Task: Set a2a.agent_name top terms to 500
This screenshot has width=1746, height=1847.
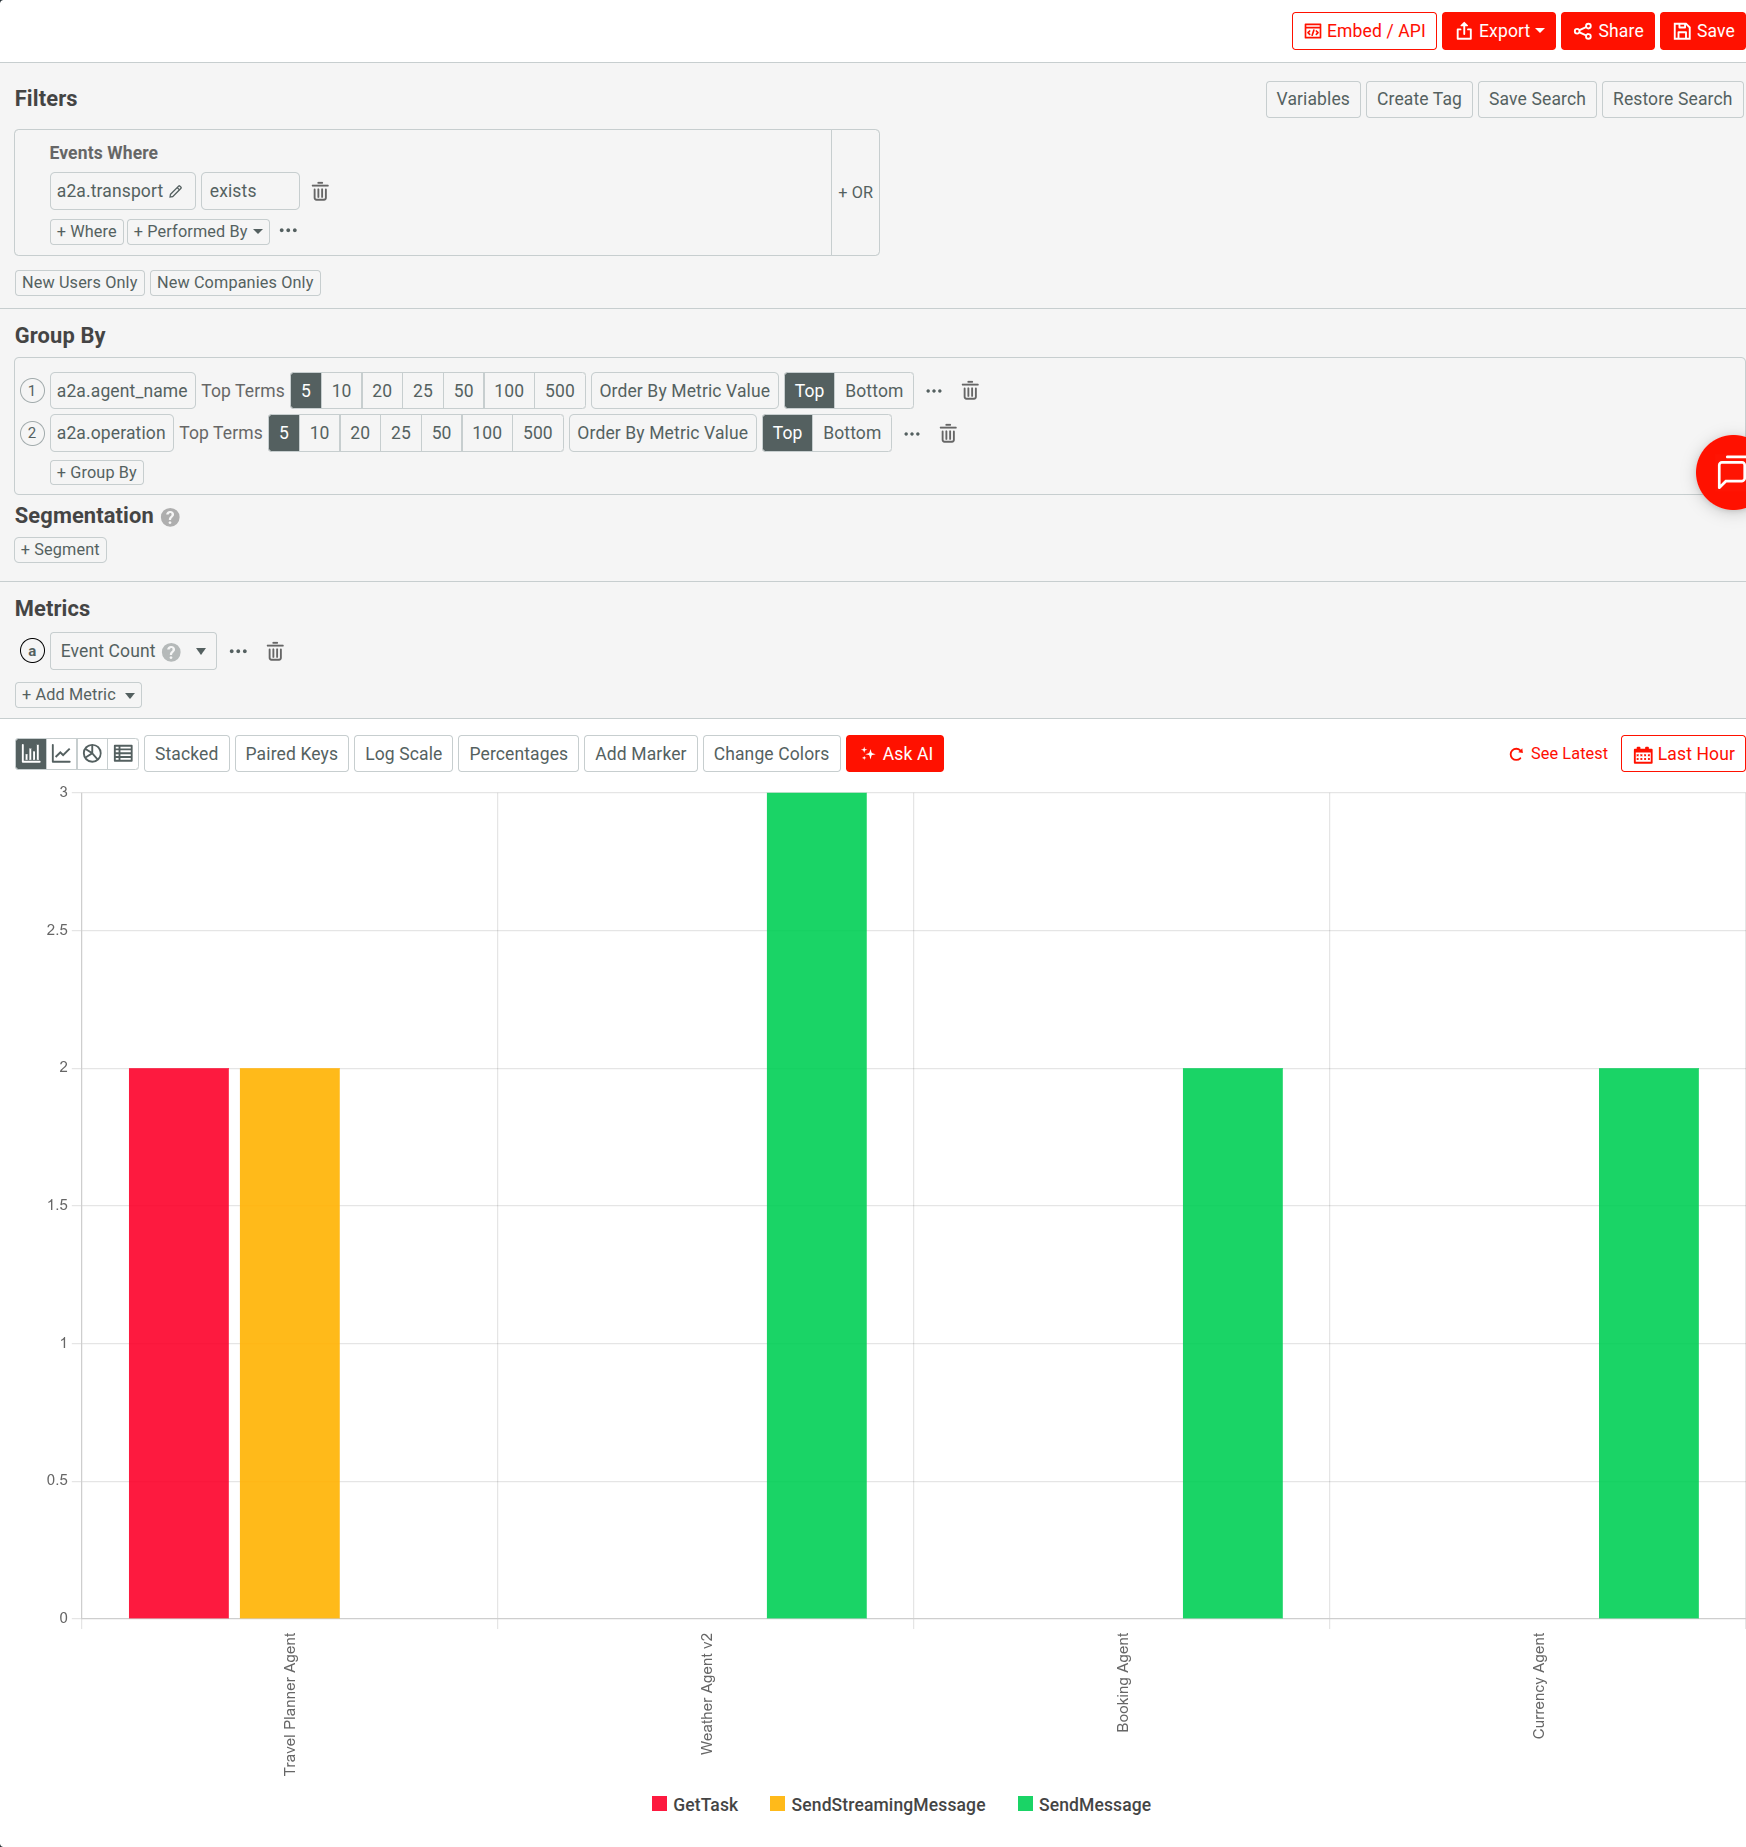Action: pyautogui.click(x=560, y=391)
